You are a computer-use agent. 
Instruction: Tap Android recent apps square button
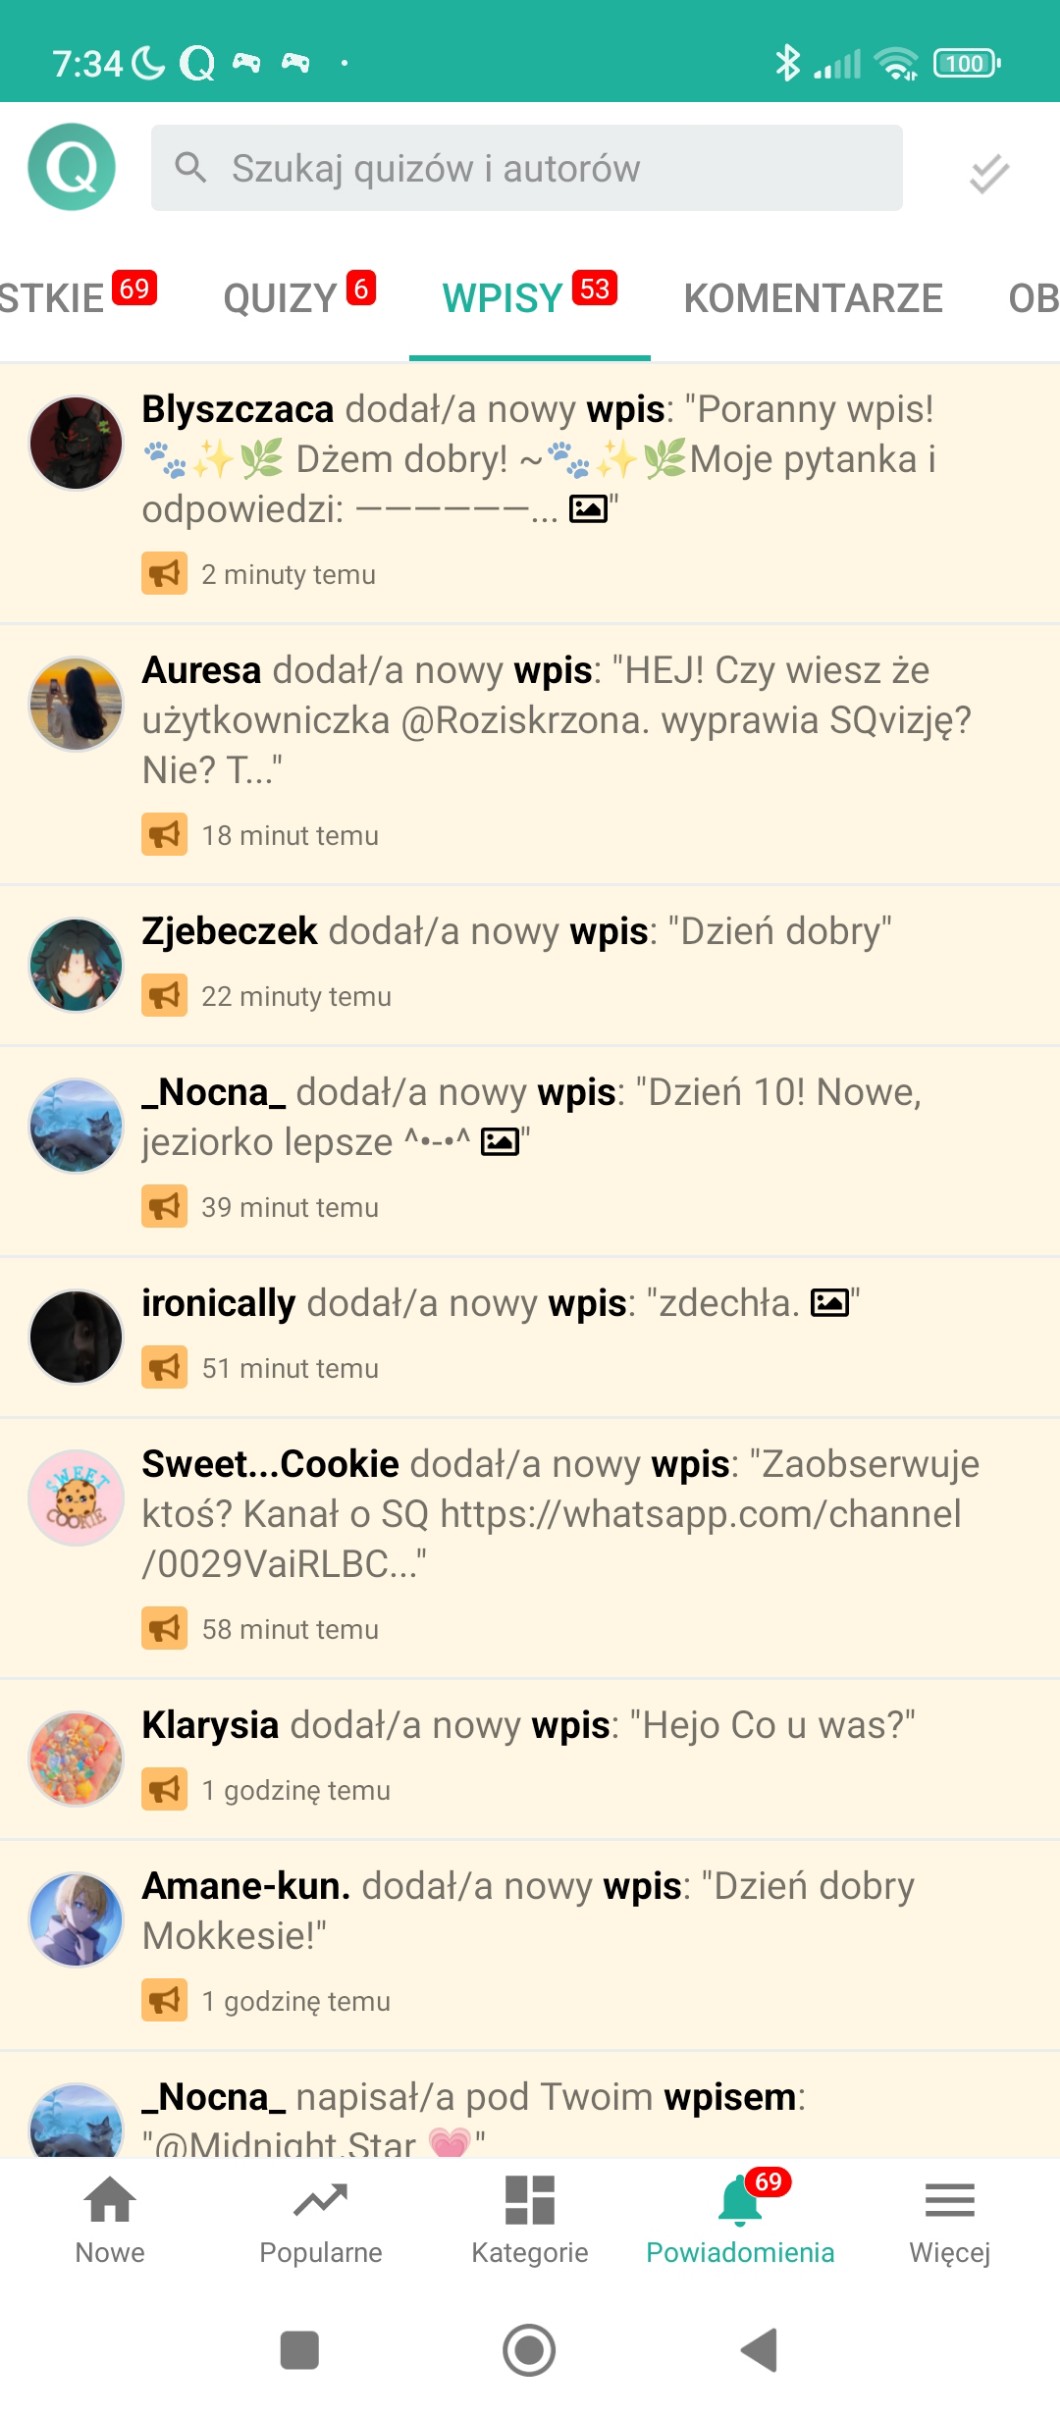(x=299, y=2349)
